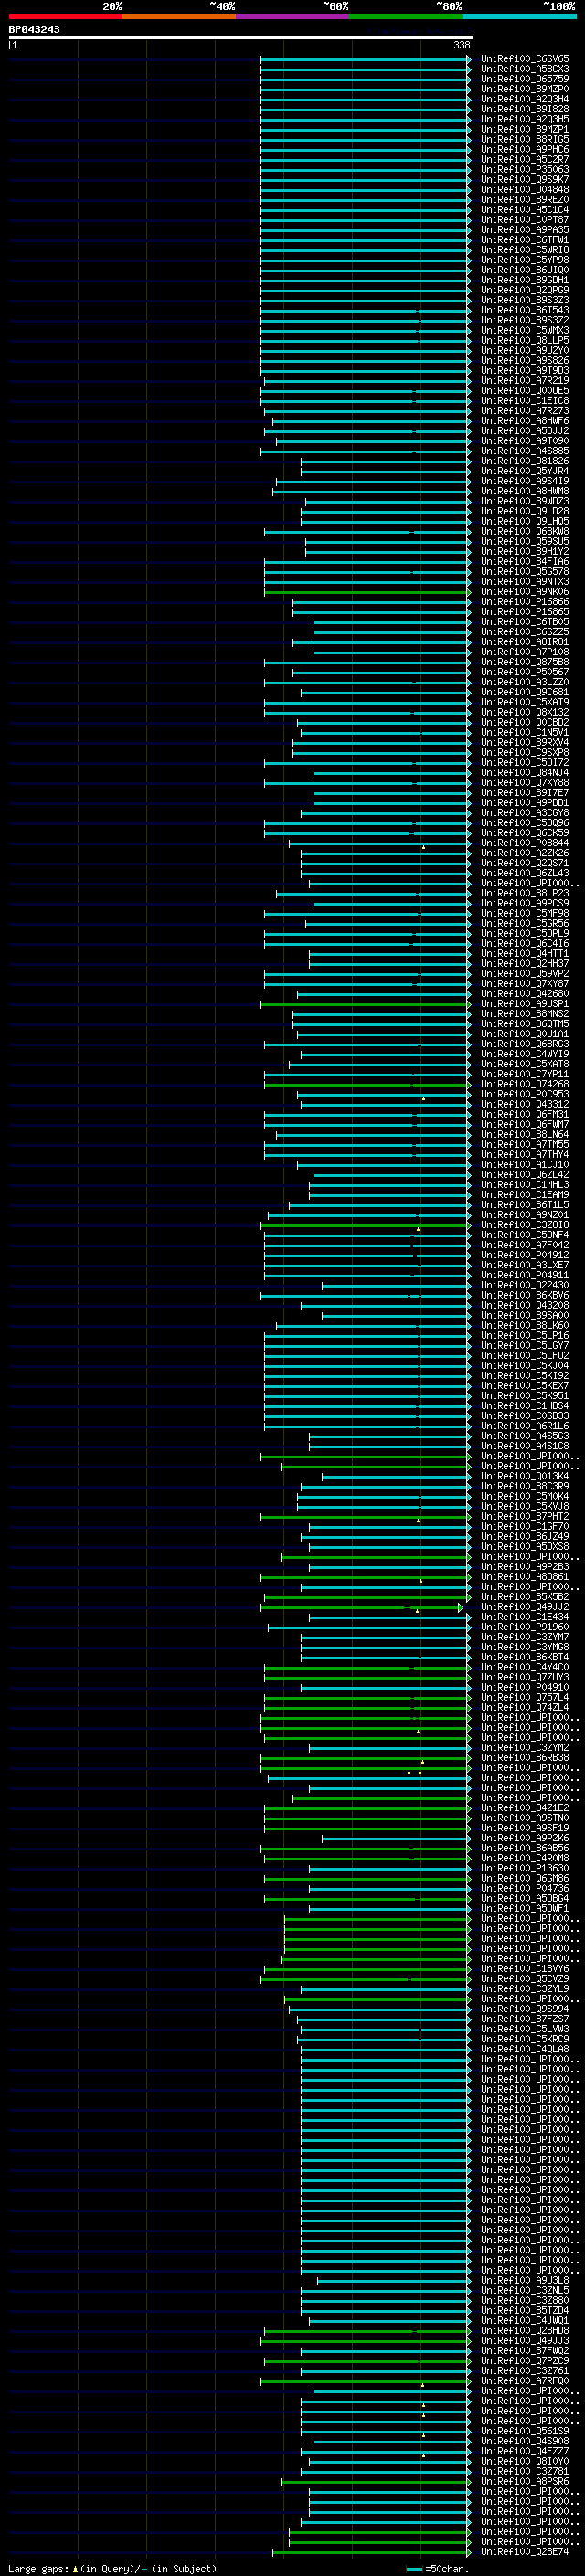585x2576 pixels.
Task: Select hit UniRef100_C1EIC8
Action: [x=525, y=401]
